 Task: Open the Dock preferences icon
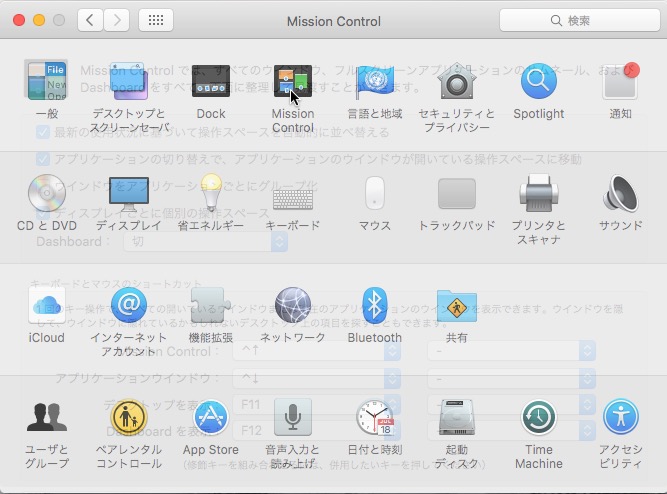[x=211, y=81]
